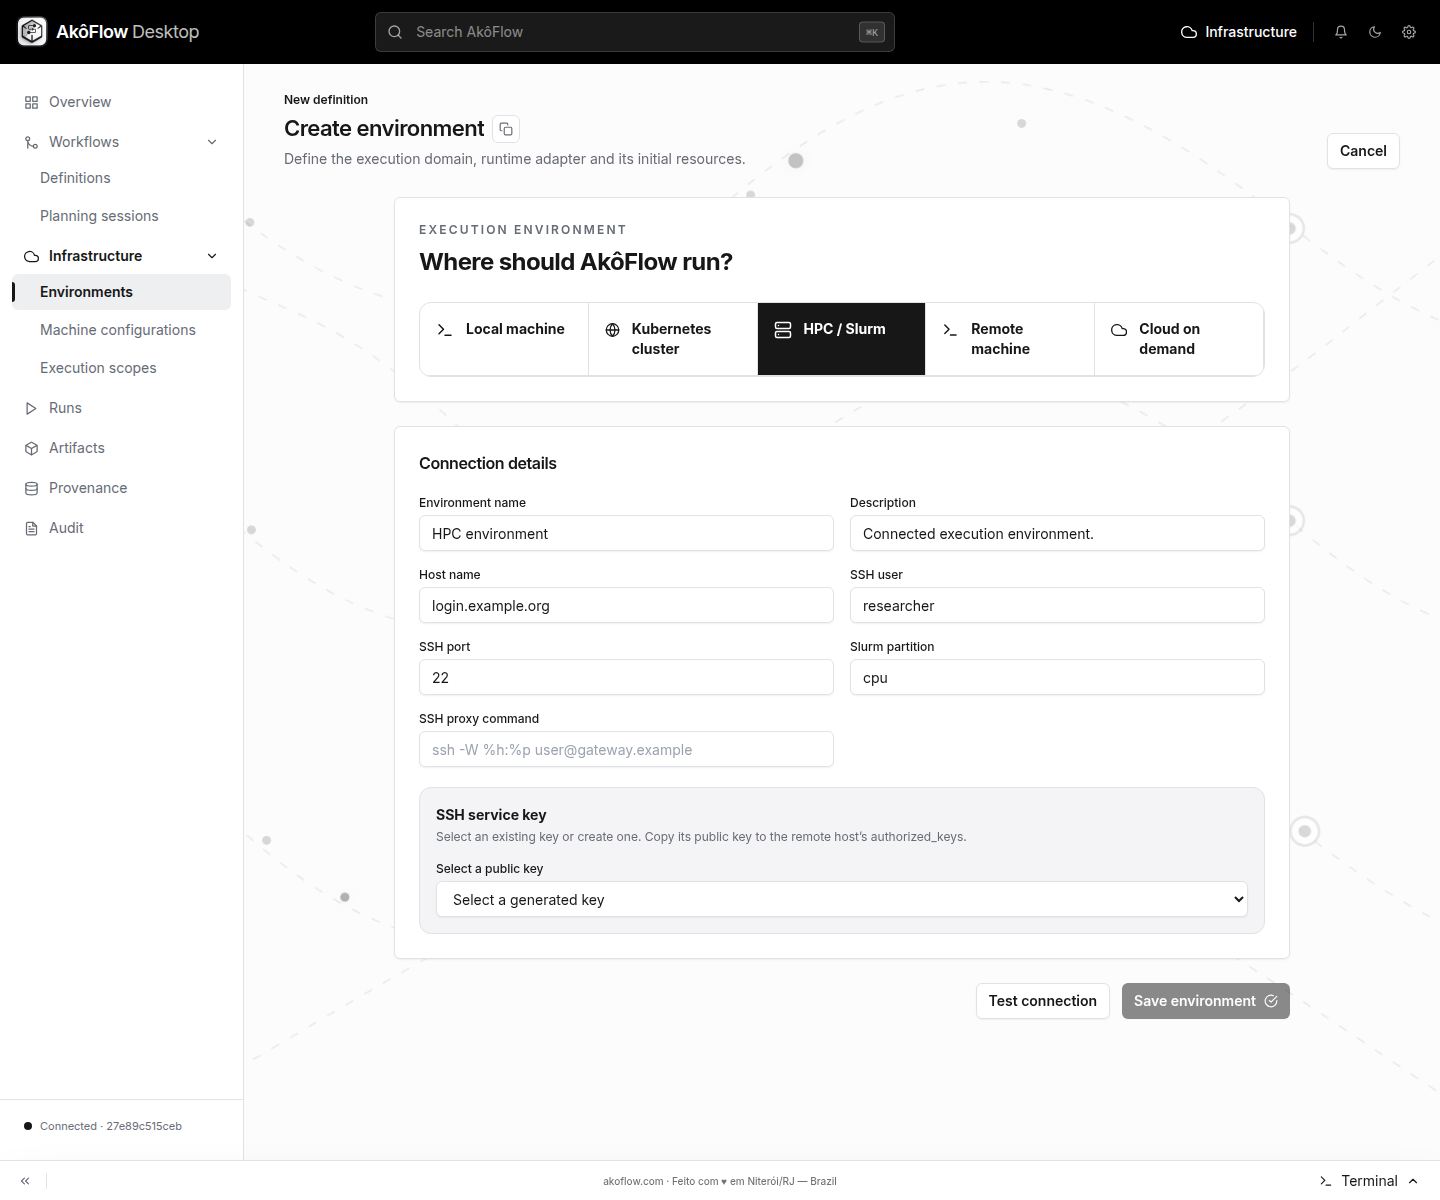
Task: Click Test connection button
Action: pos(1043,1001)
